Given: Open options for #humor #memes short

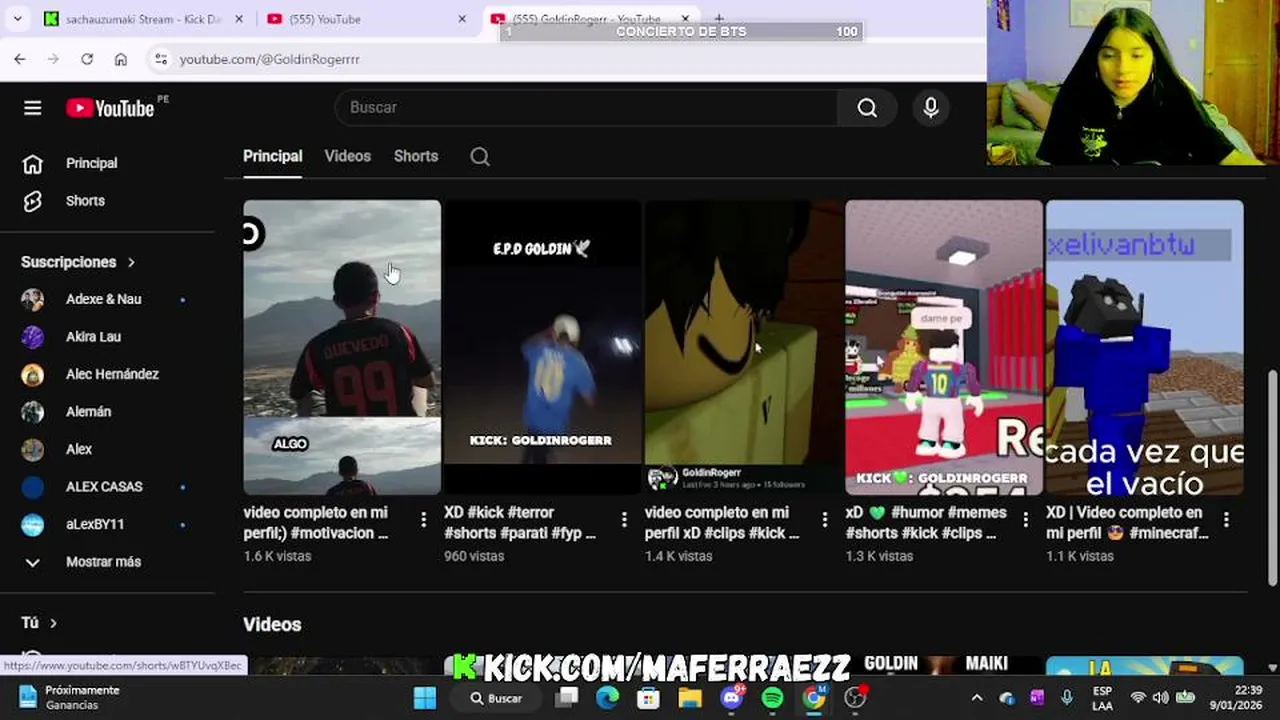Looking at the screenshot, I should [1025, 520].
